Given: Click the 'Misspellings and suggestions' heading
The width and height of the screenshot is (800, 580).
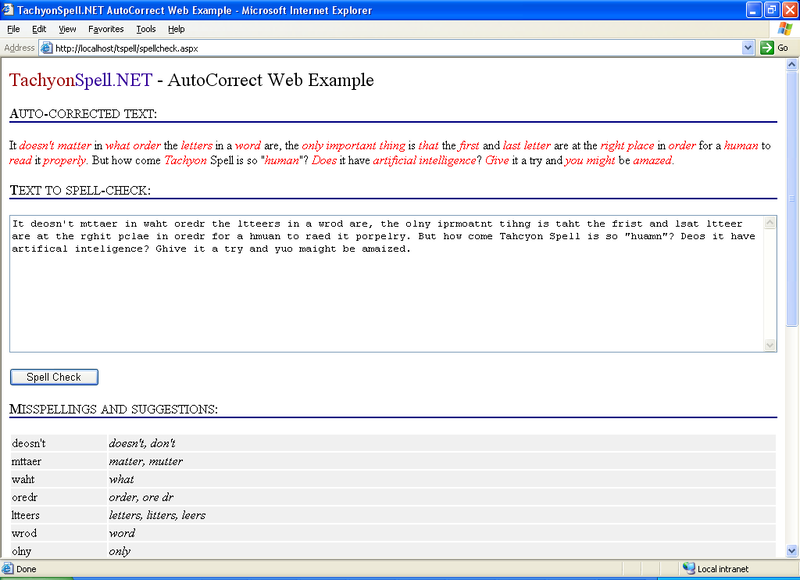Looking at the screenshot, I should 113,409.
